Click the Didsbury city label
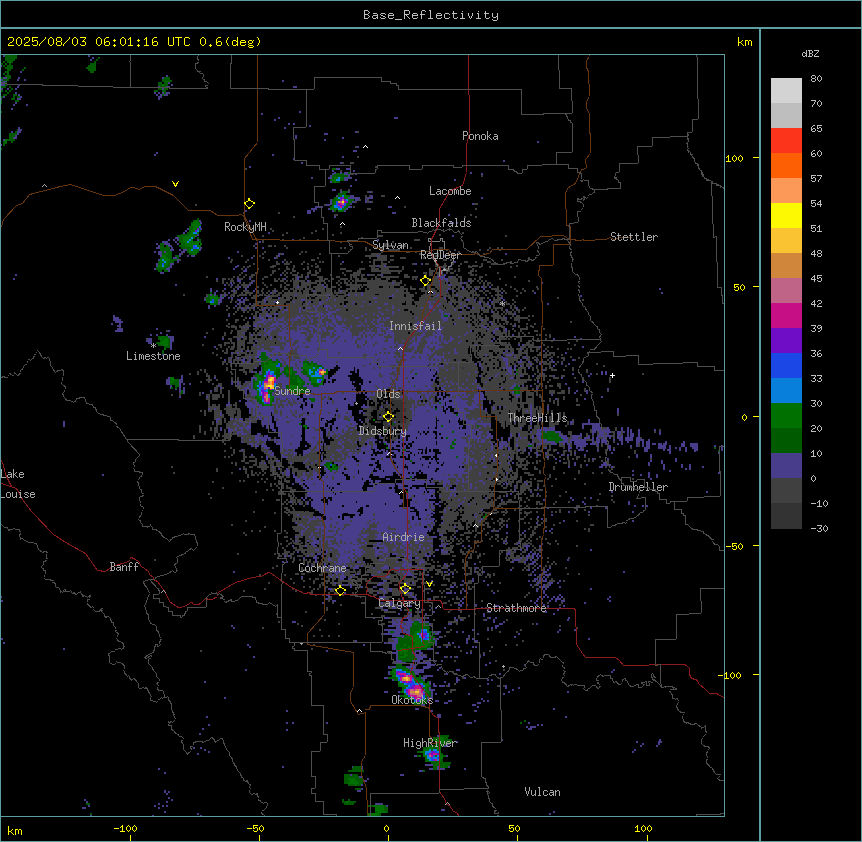 383,431
